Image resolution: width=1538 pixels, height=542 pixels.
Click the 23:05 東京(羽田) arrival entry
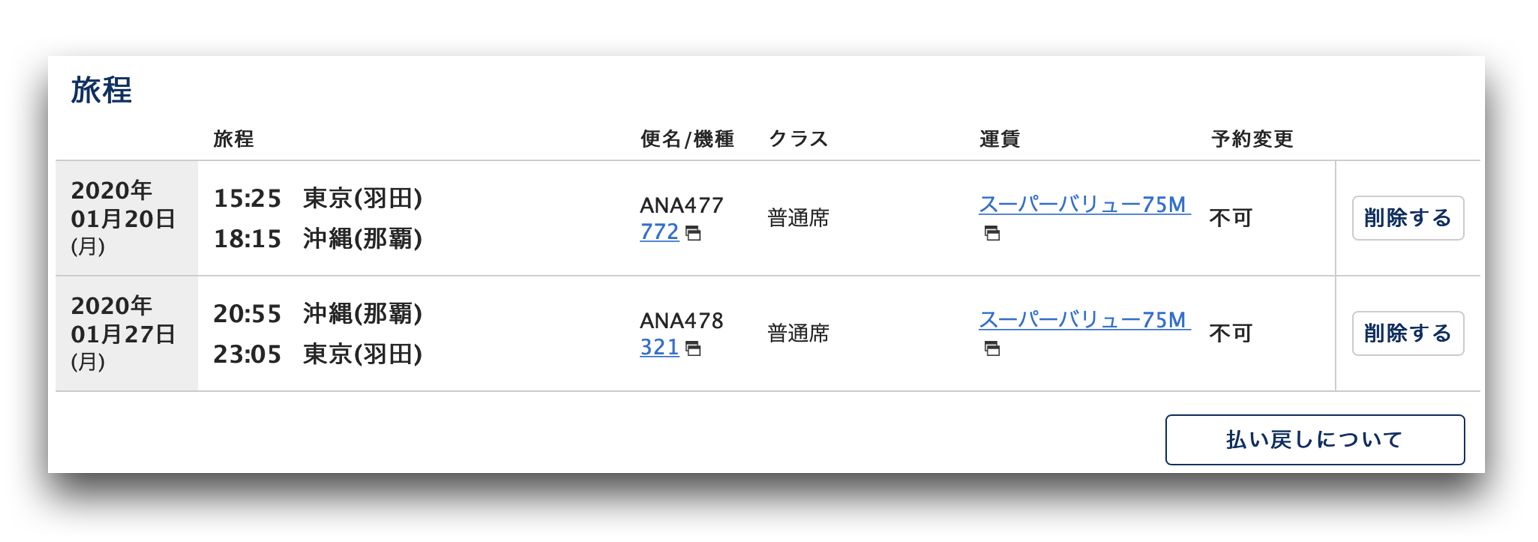tap(318, 354)
